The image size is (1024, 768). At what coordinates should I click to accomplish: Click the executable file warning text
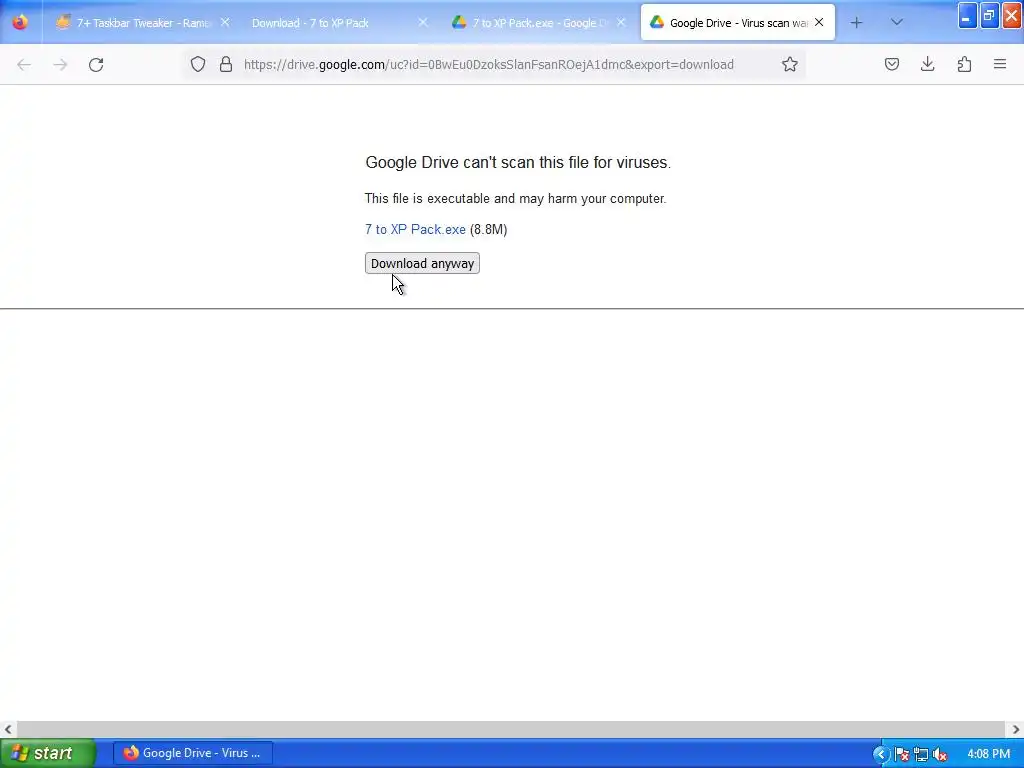point(515,199)
